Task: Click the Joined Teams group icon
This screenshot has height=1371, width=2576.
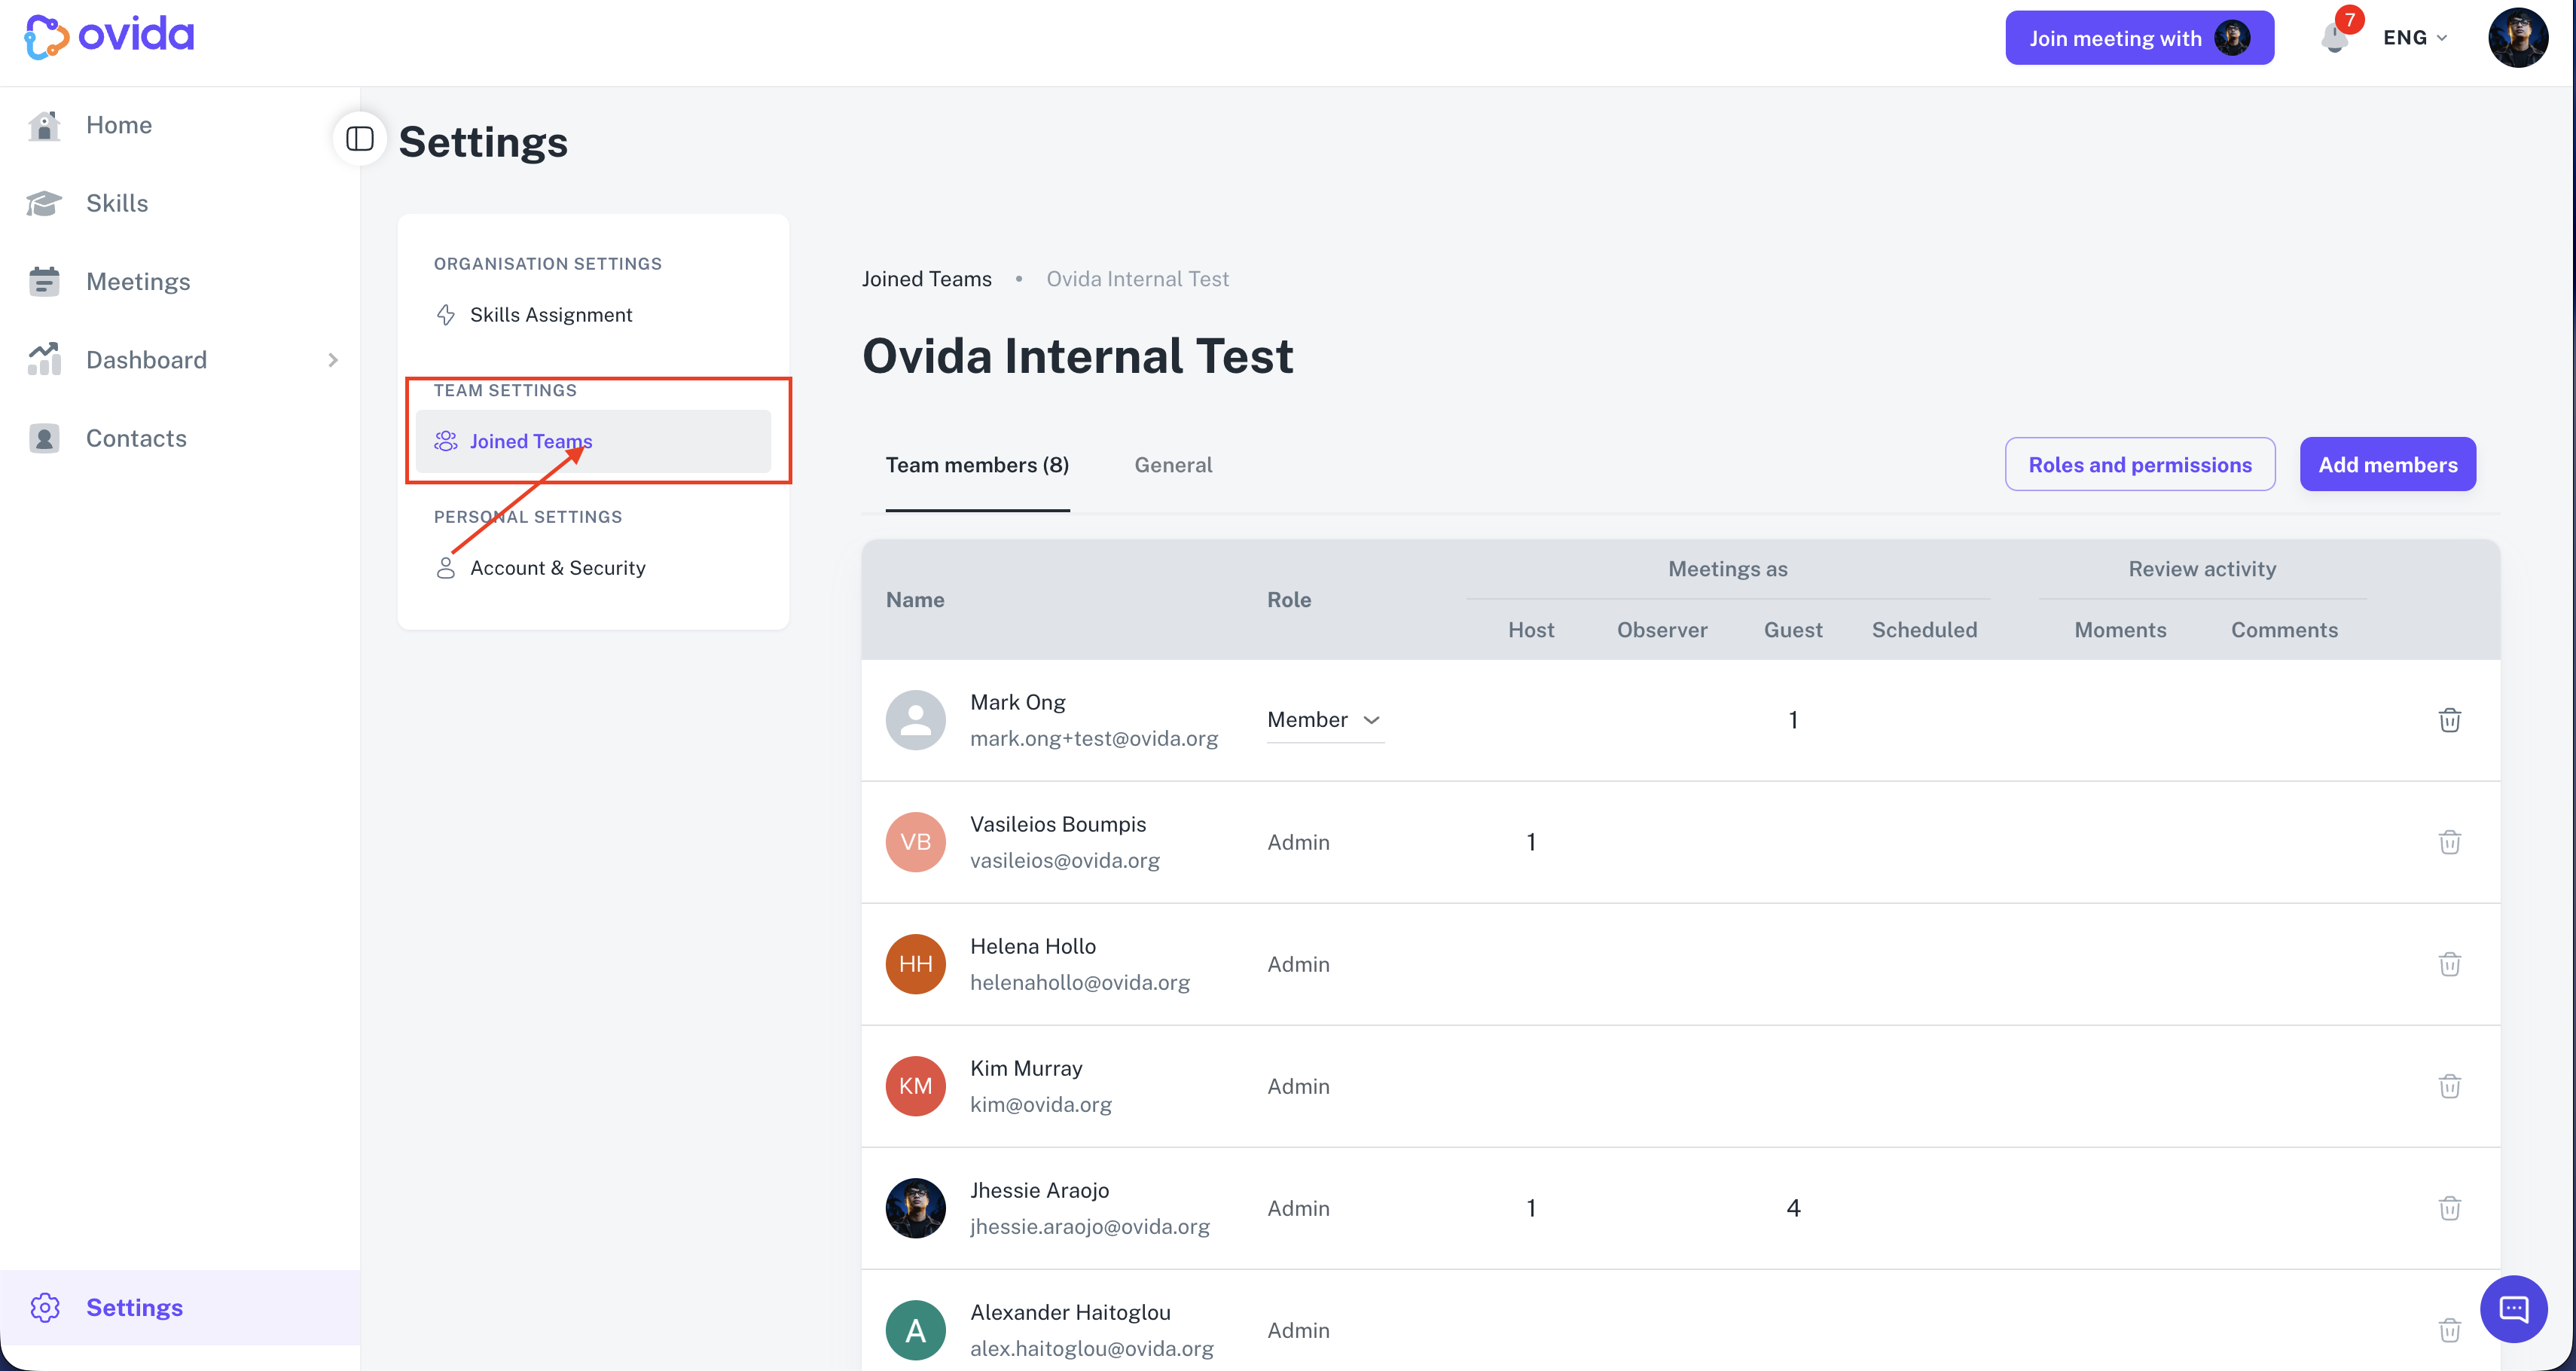Action: tap(446, 441)
